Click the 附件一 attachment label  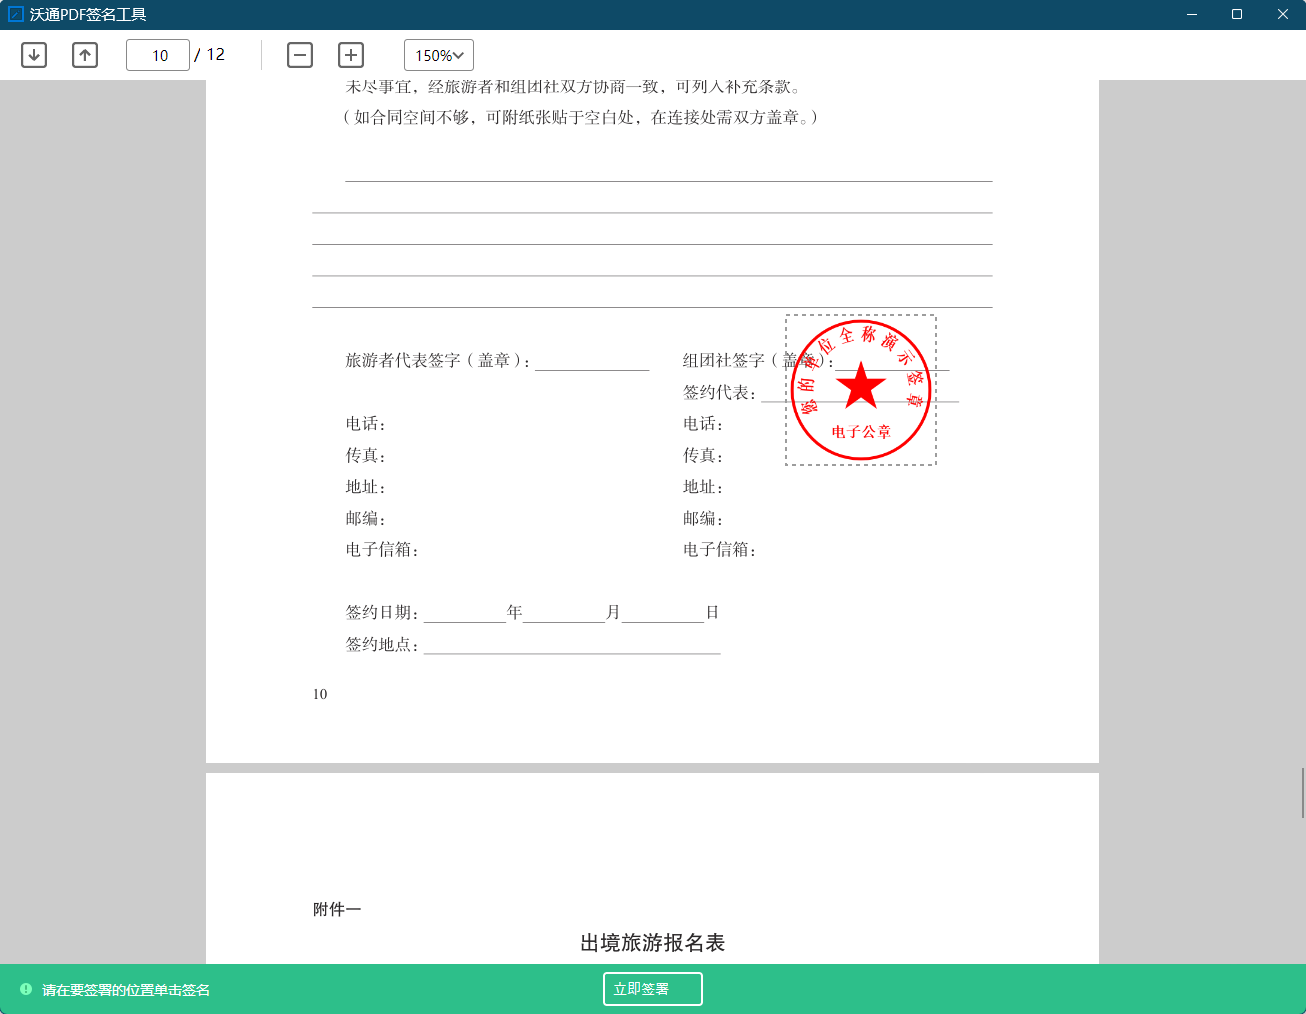(x=336, y=909)
